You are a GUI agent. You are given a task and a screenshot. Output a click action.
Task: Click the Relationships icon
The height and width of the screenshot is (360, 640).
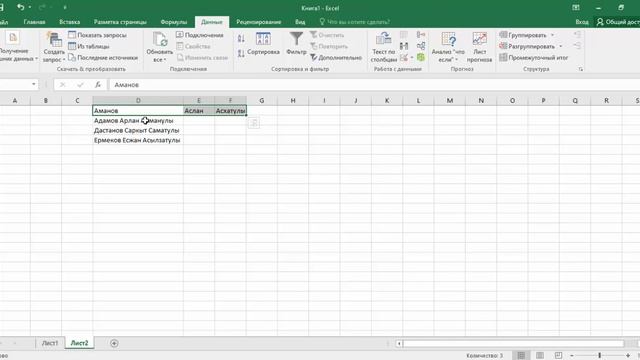click(x=421, y=46)
